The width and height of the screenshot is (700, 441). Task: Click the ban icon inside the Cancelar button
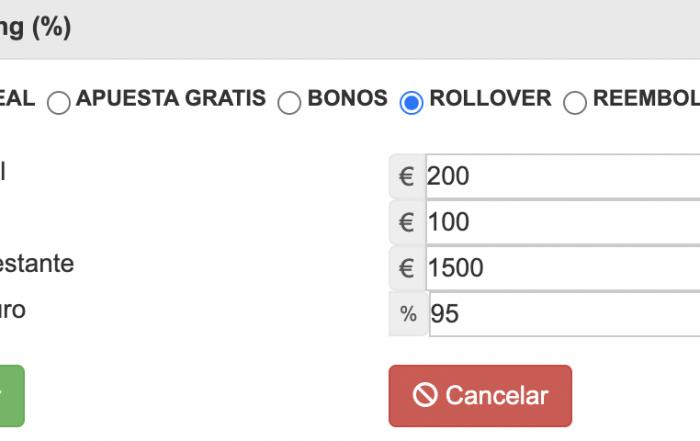click(x=425, y=395)
